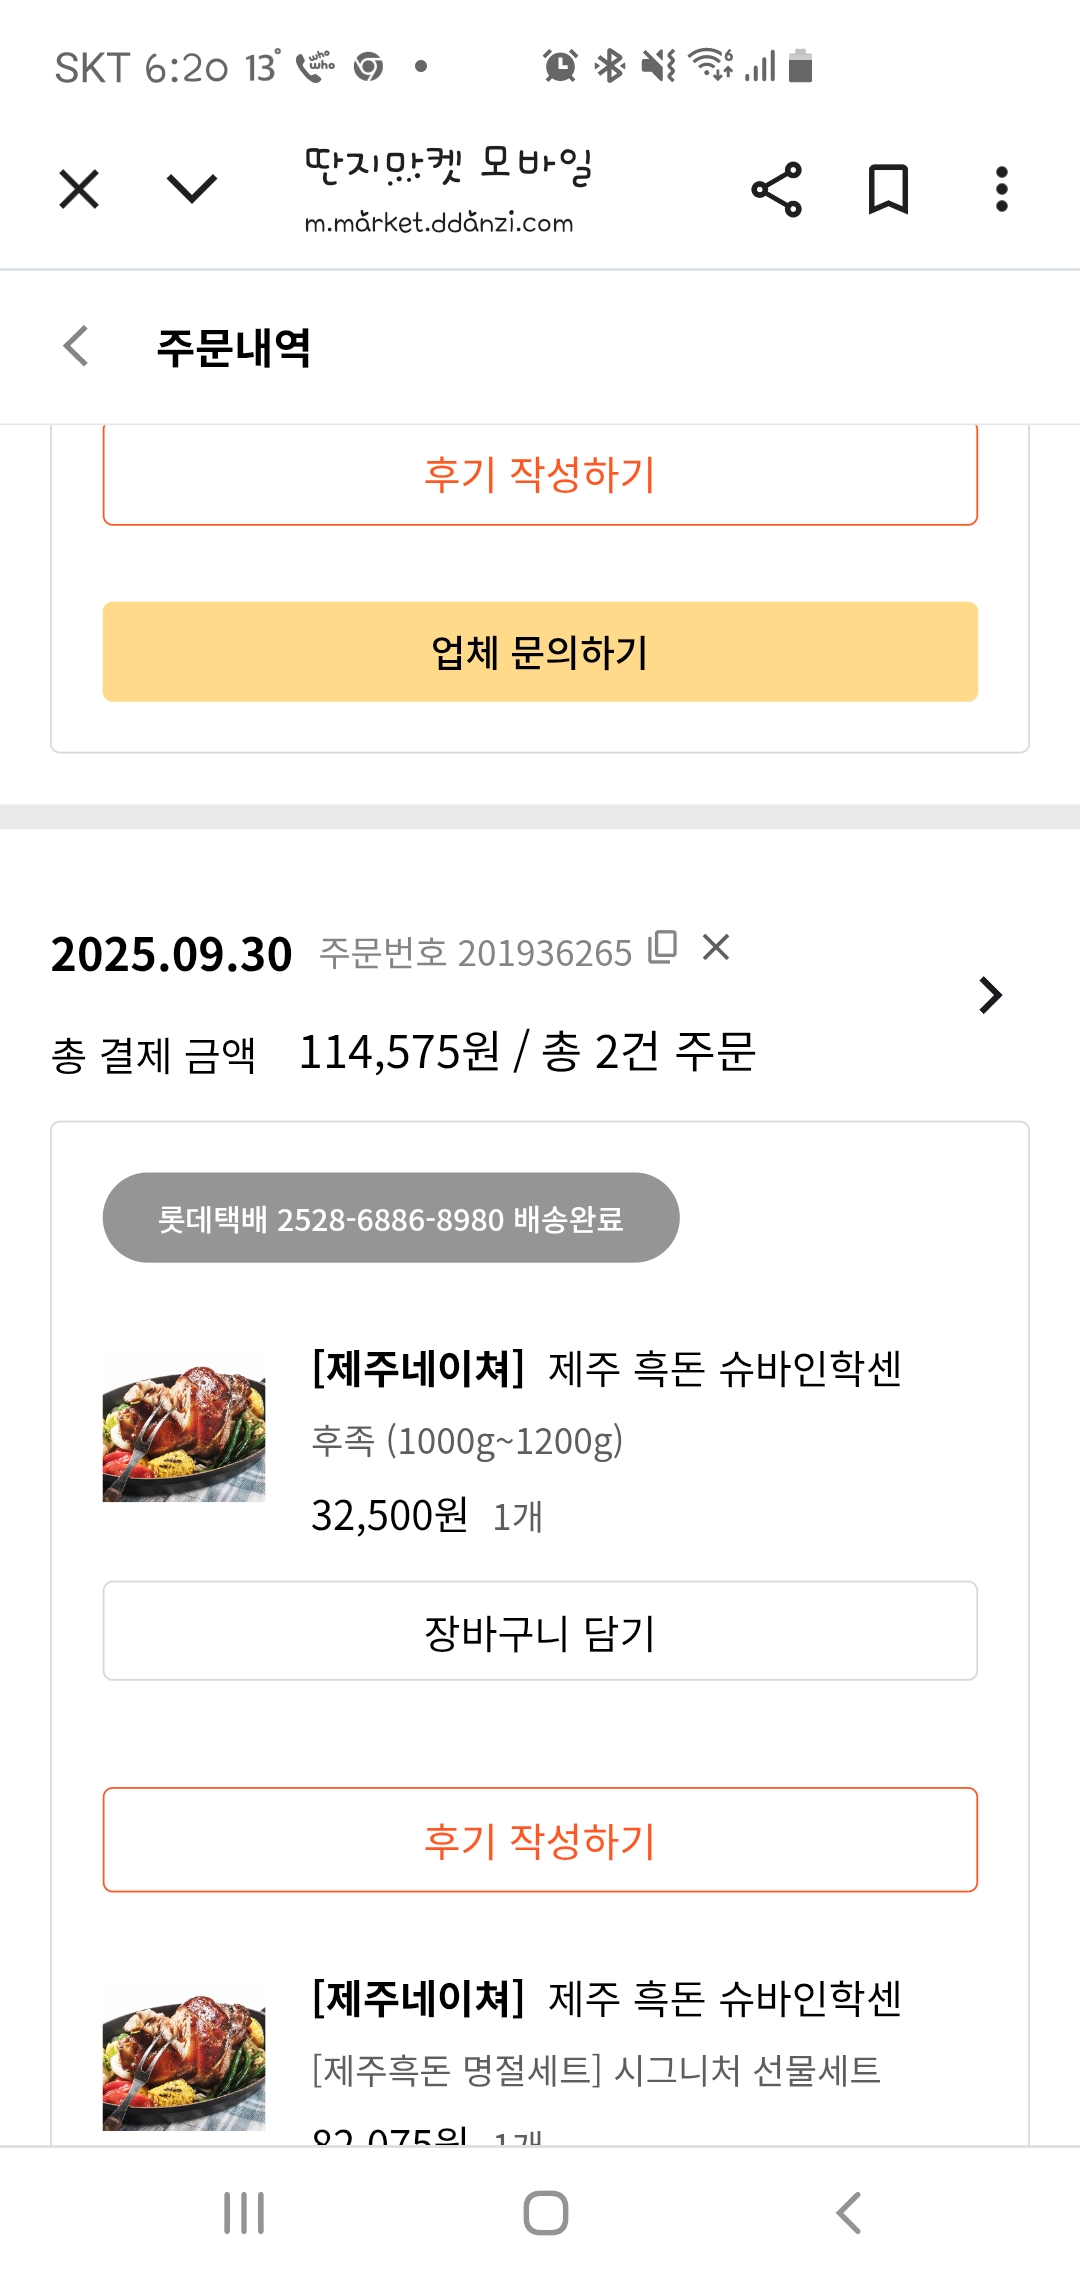This screenshot has height=2280, width=1080.
Task: Open the three-dot browser menu
Action: tap(1001, 189)
